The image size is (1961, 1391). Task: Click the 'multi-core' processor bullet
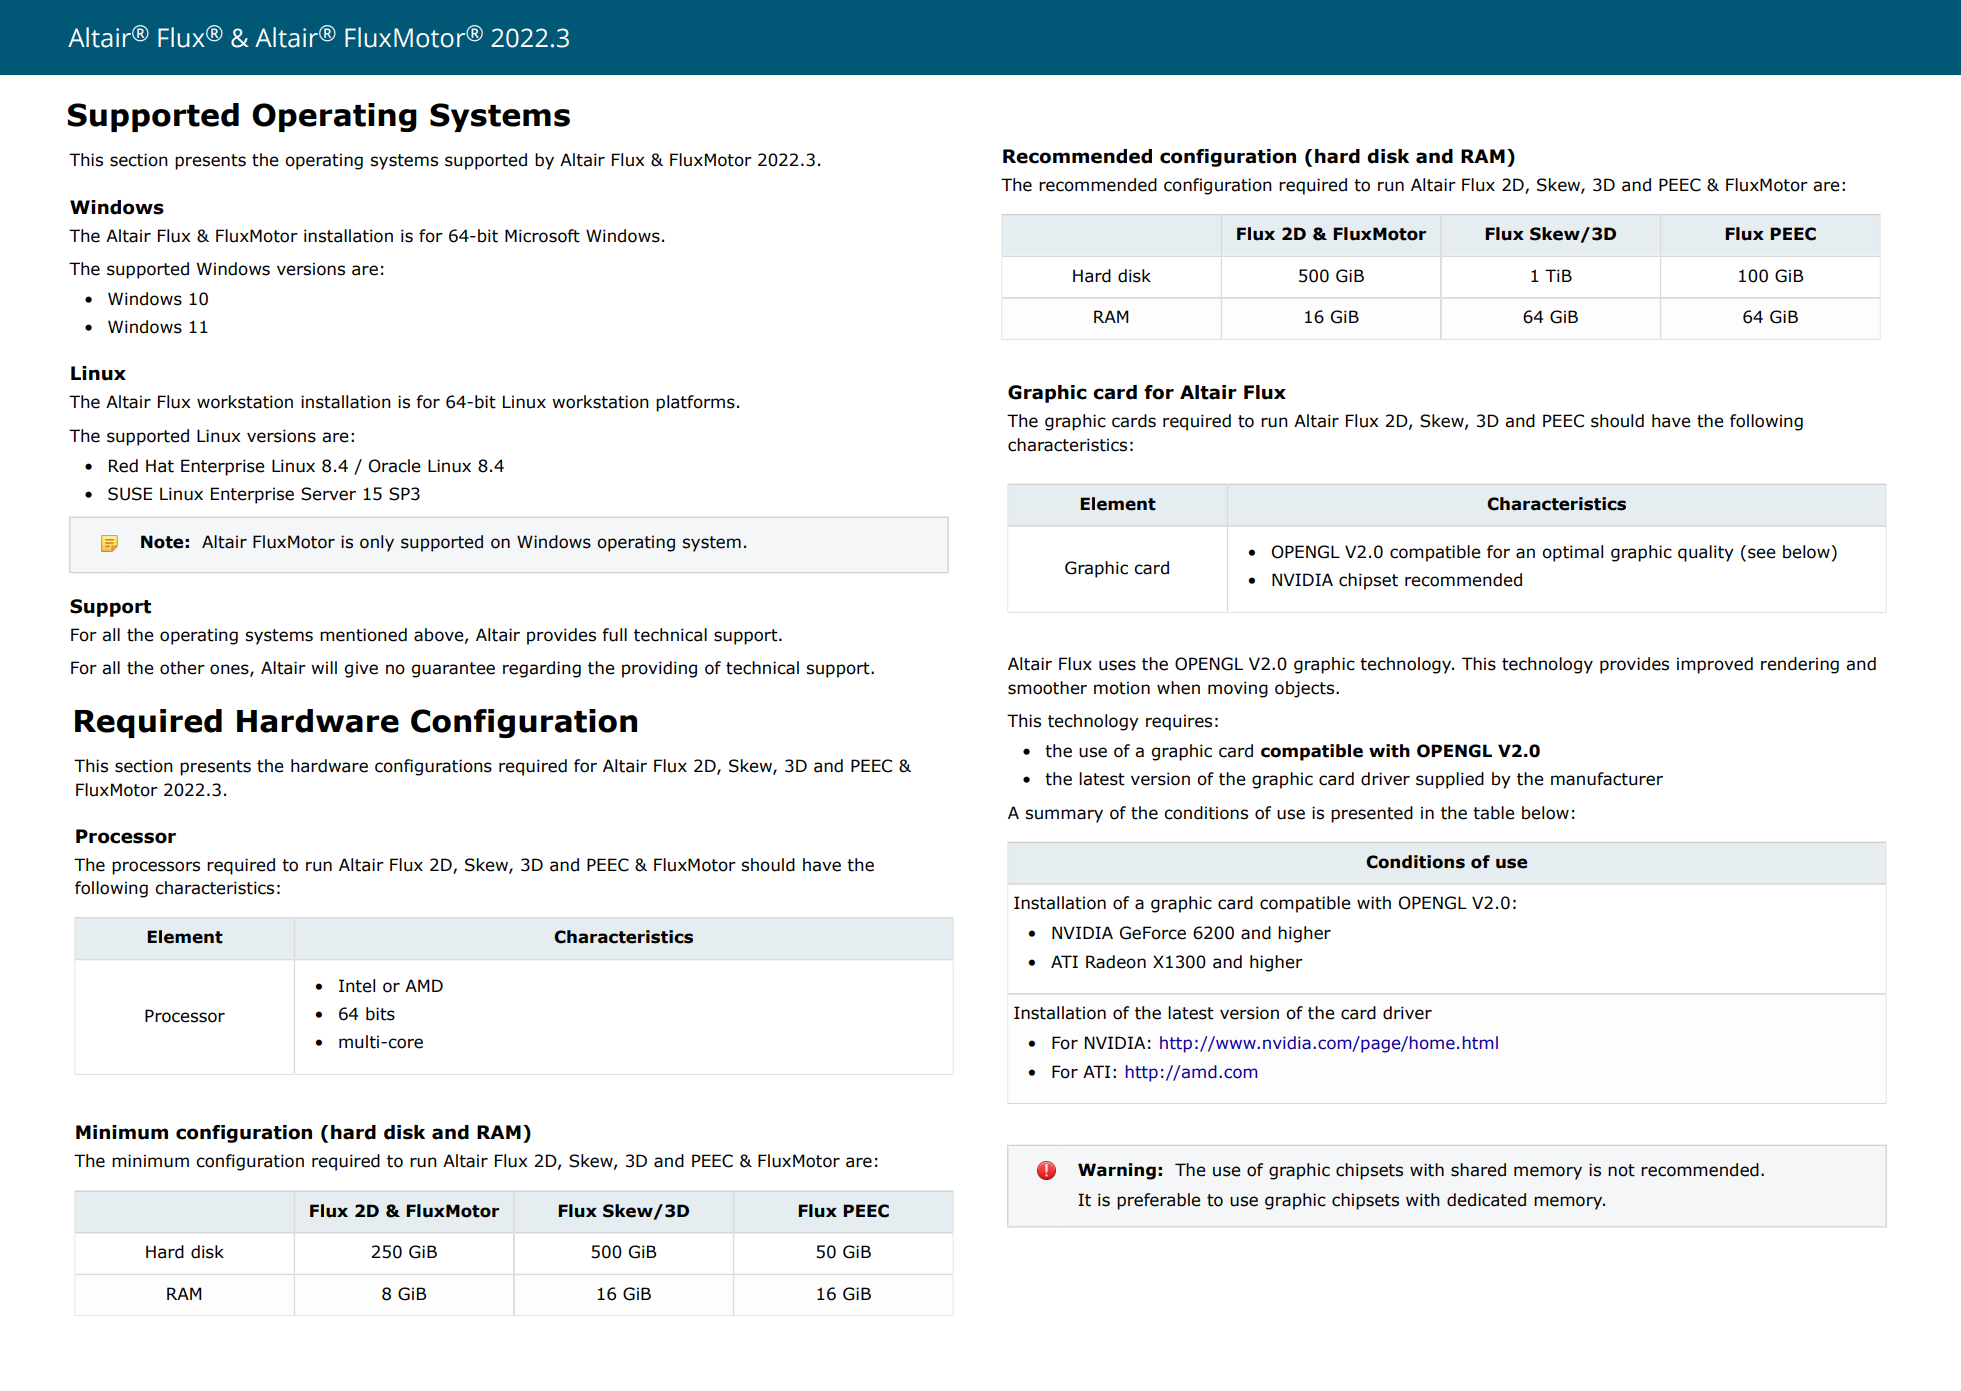381,1042
